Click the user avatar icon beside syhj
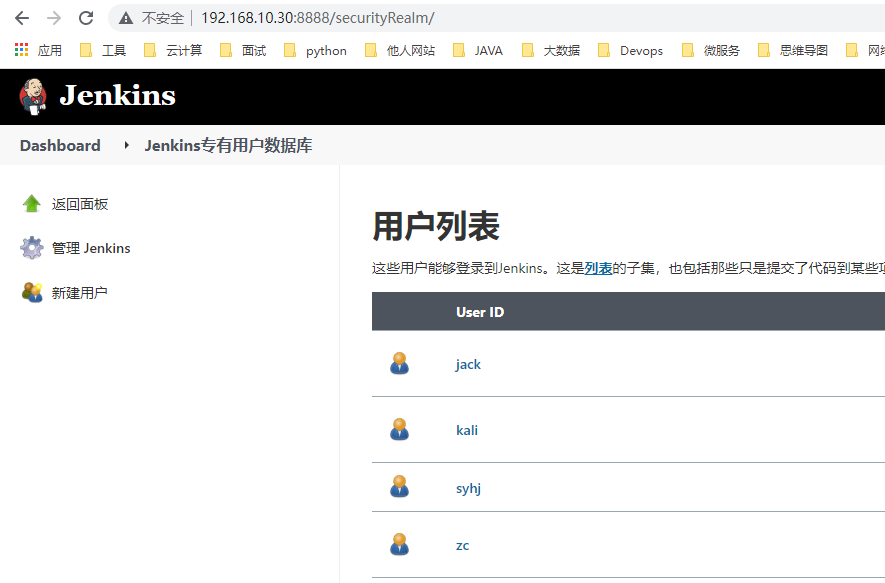The width and height of the screenshot is (885, 583). 400,486
